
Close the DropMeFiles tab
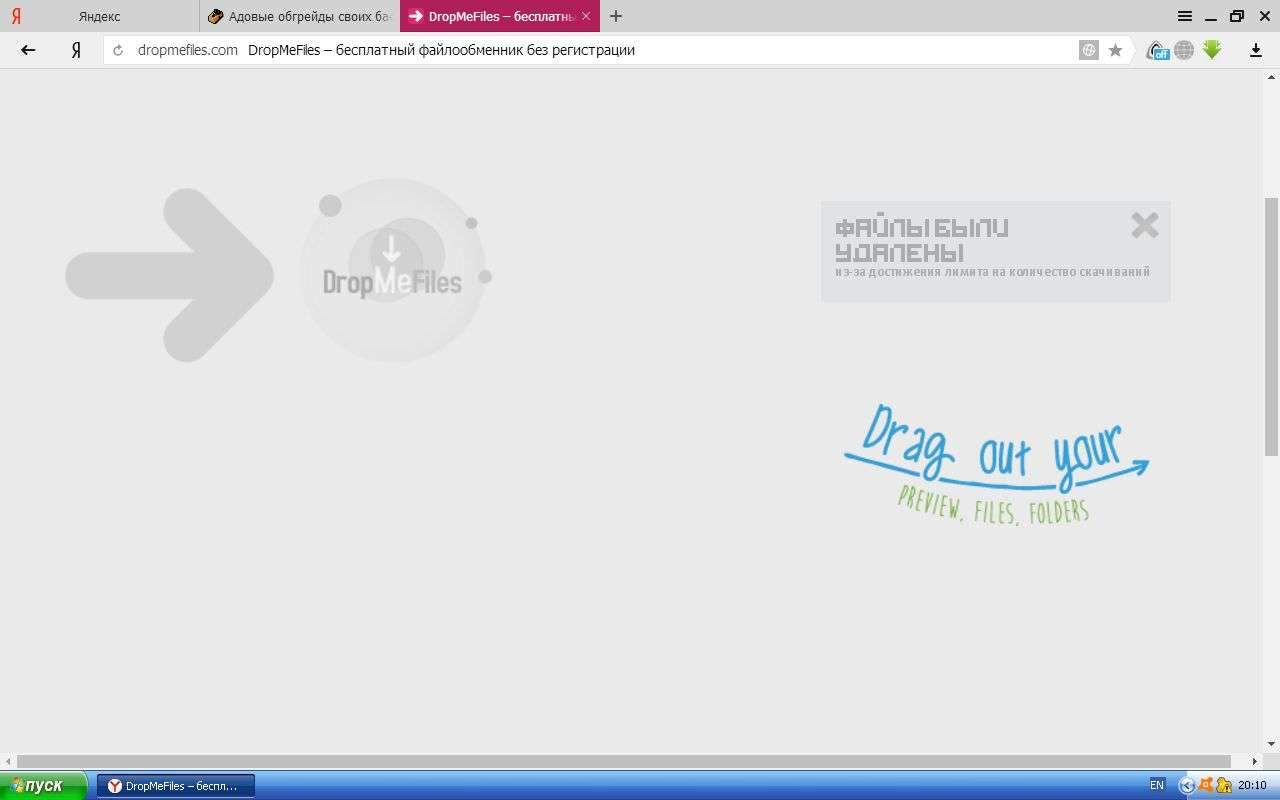586,16
